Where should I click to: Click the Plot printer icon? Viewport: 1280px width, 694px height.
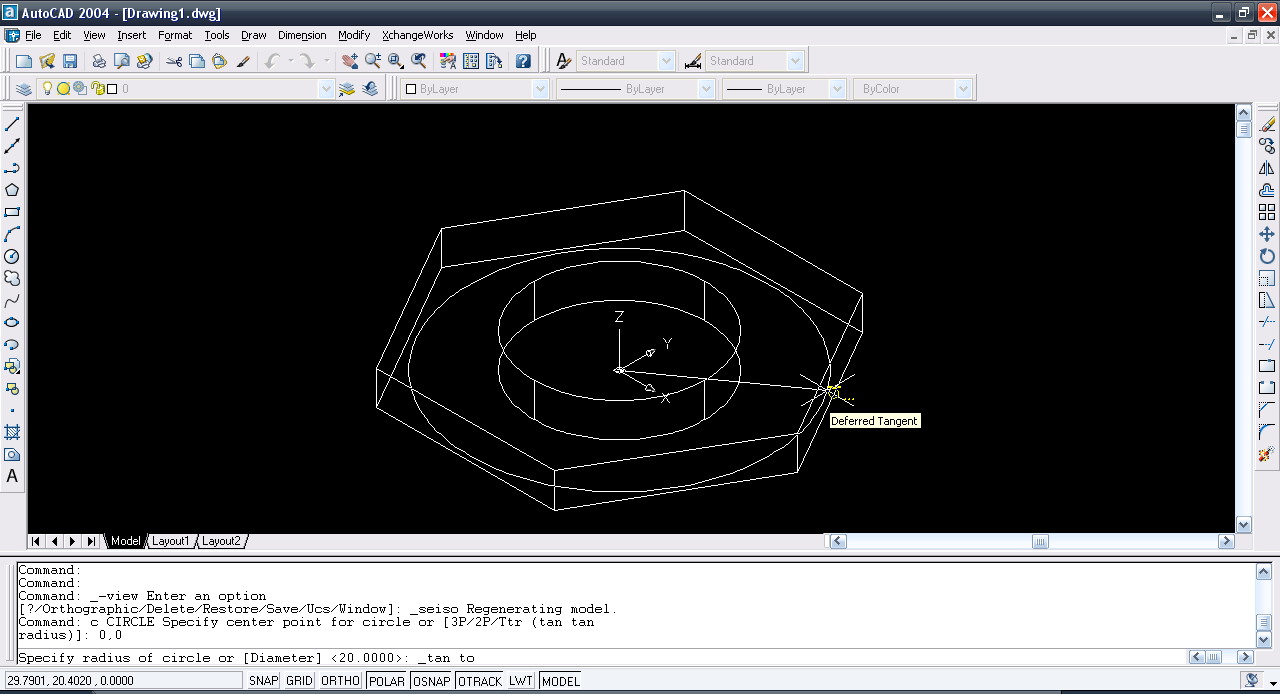[99, 61]
